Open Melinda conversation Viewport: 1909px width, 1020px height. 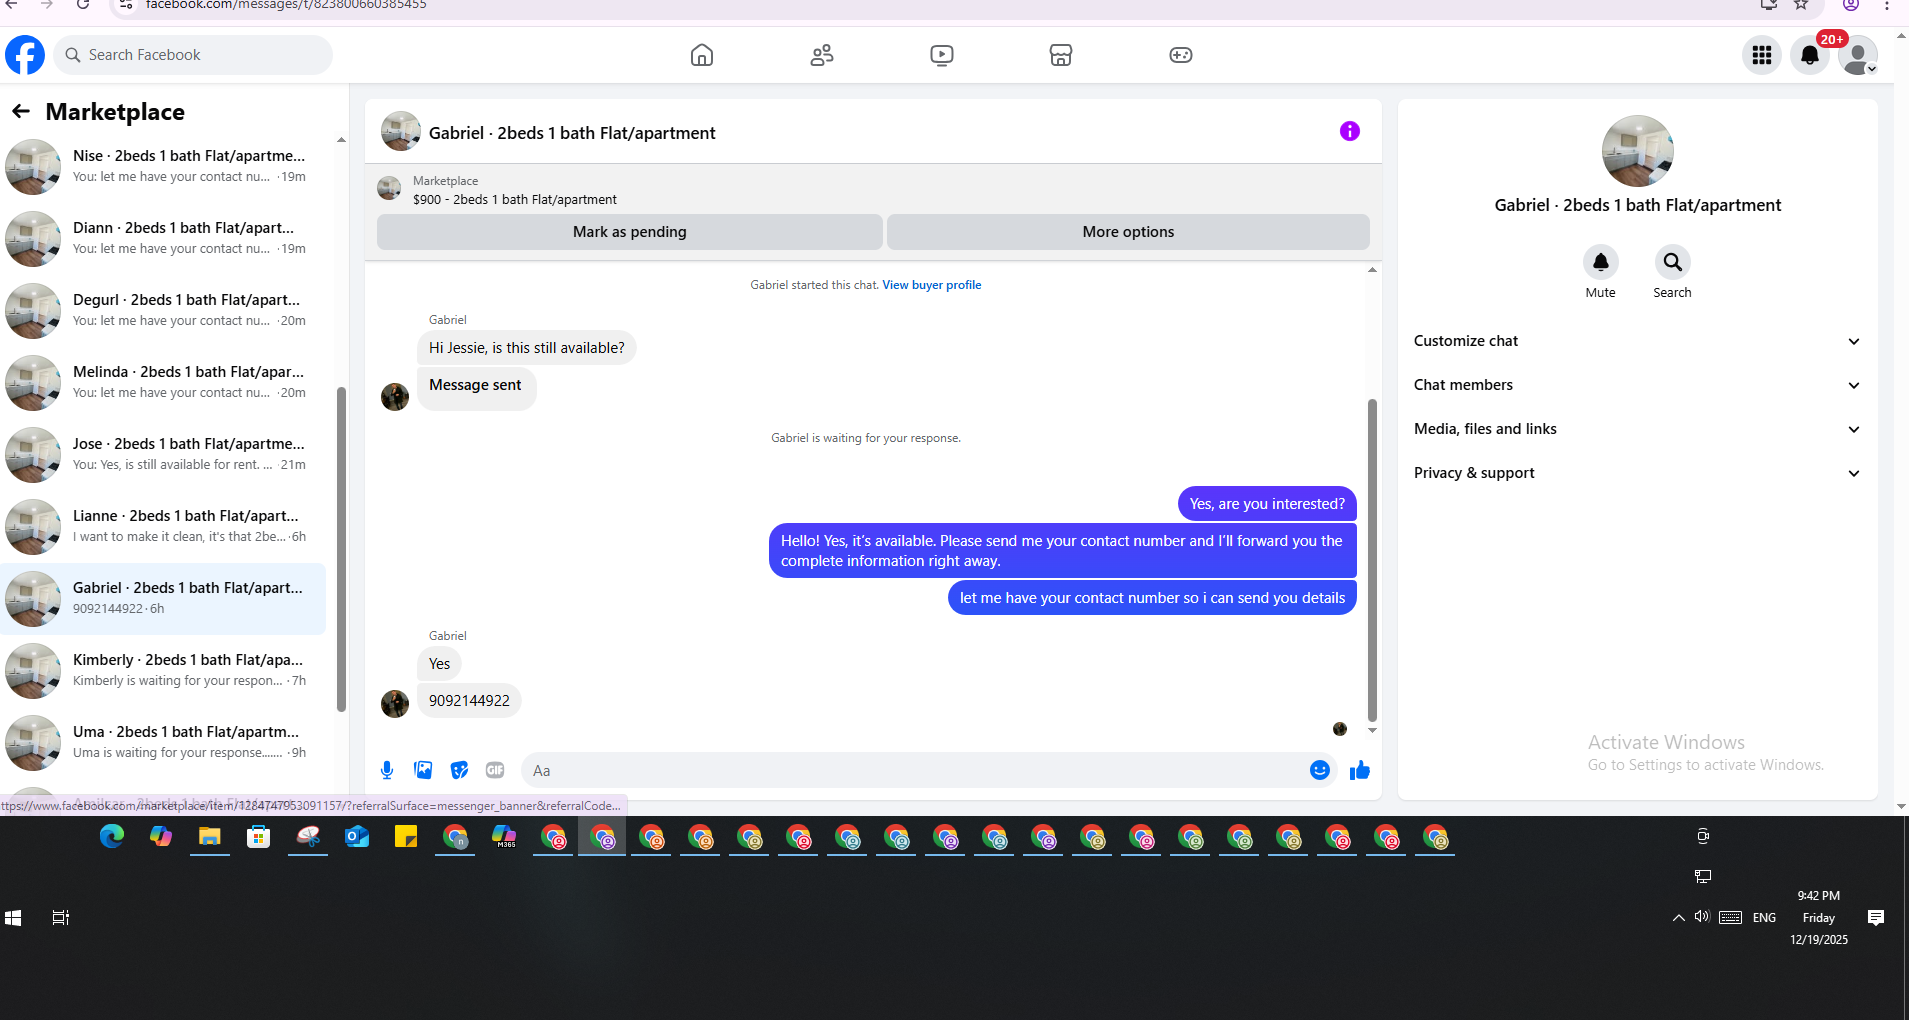tap(165, 382)
